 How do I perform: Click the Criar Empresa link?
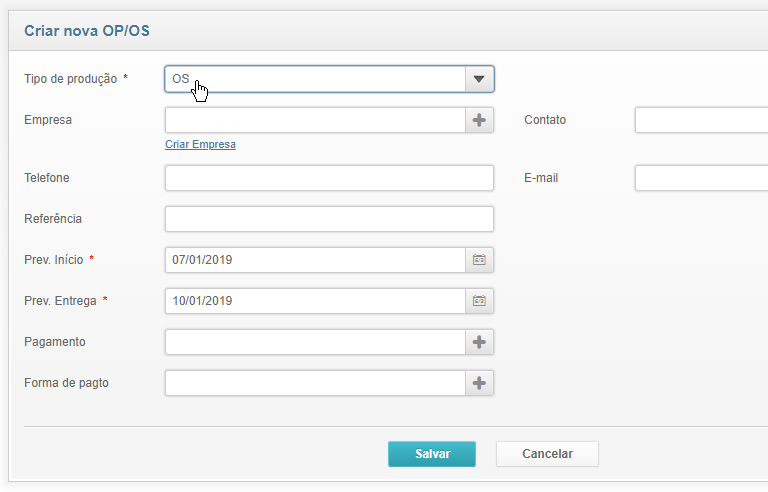click(200, 145)
